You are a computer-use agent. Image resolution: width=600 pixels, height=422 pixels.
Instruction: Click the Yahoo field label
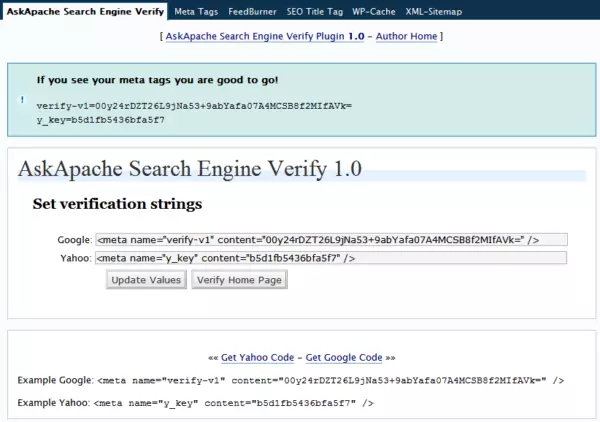(74, 258)
